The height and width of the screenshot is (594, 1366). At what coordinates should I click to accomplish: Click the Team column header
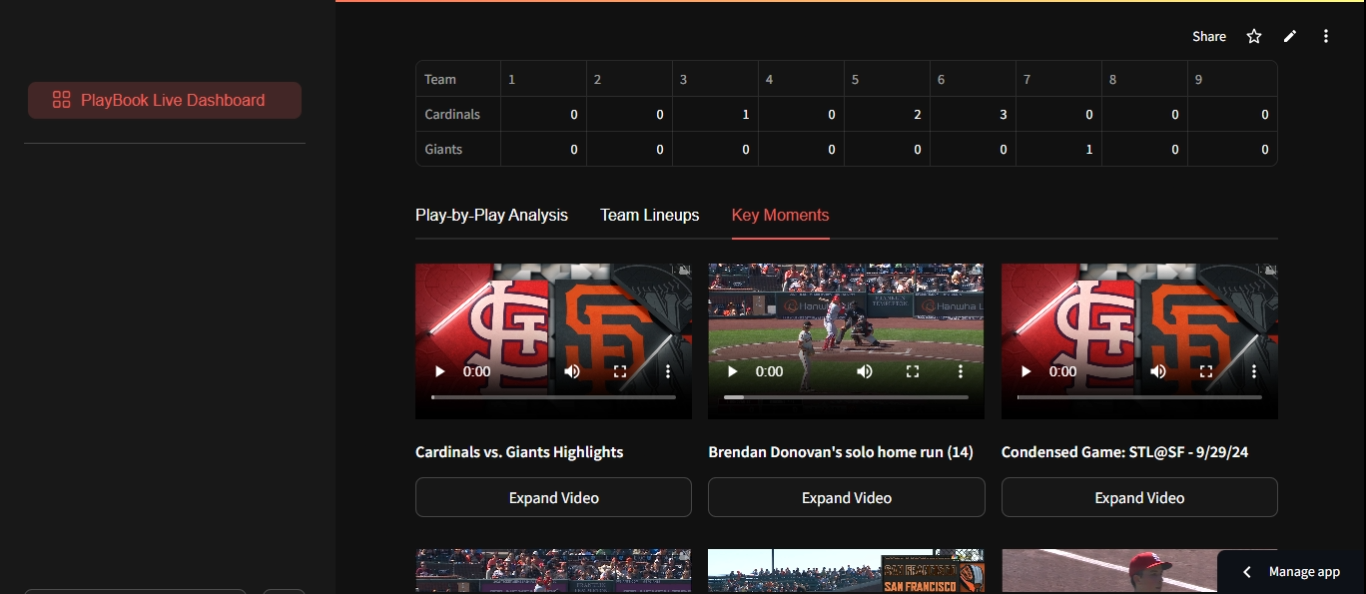(458, 79)
